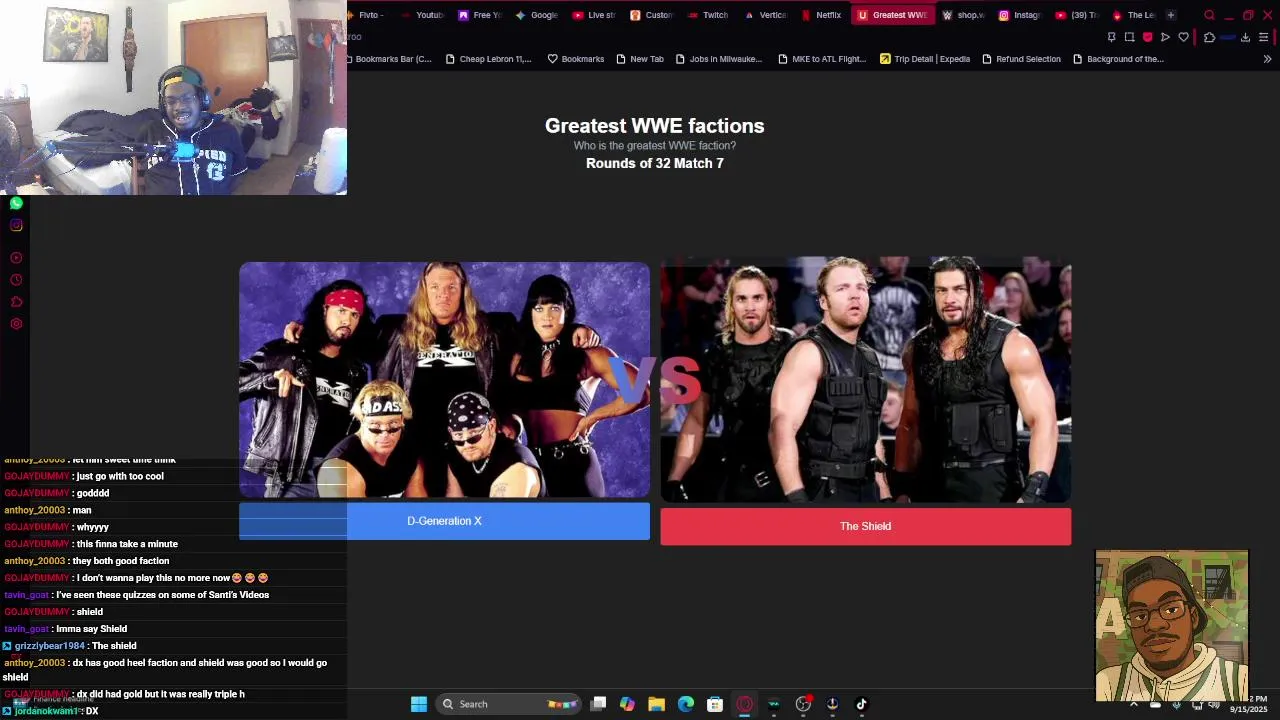
Task: Switch to the YouTube tab
Action: click(421, 15)
